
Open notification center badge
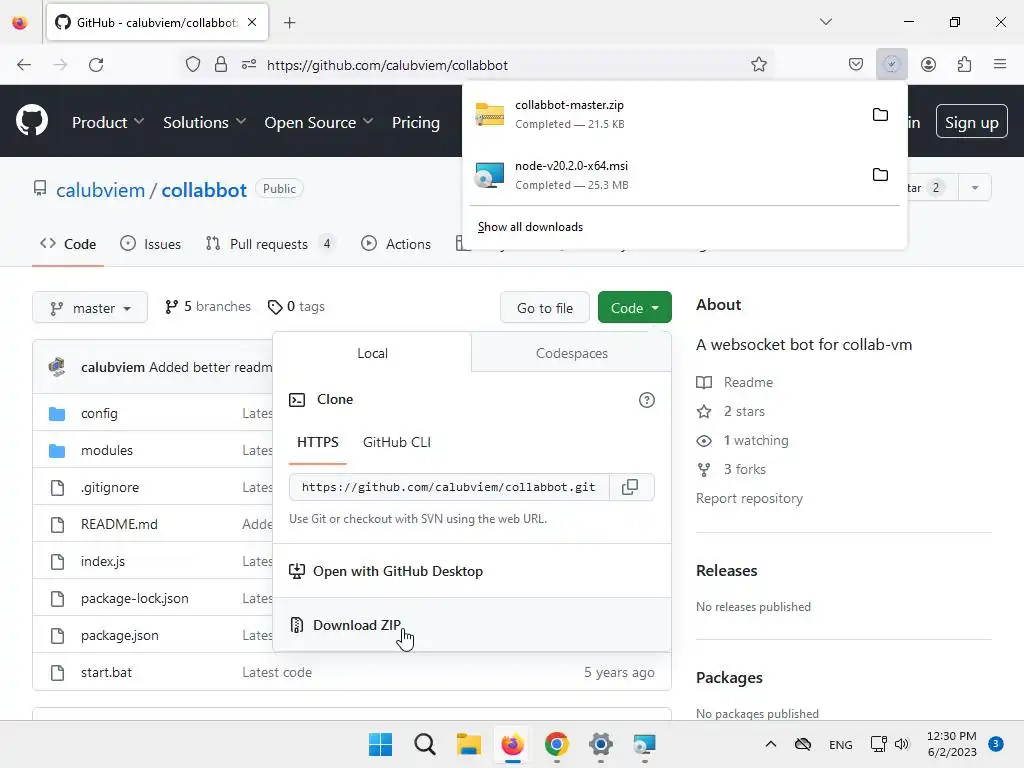pyautogui.click(x=995, y=744)
